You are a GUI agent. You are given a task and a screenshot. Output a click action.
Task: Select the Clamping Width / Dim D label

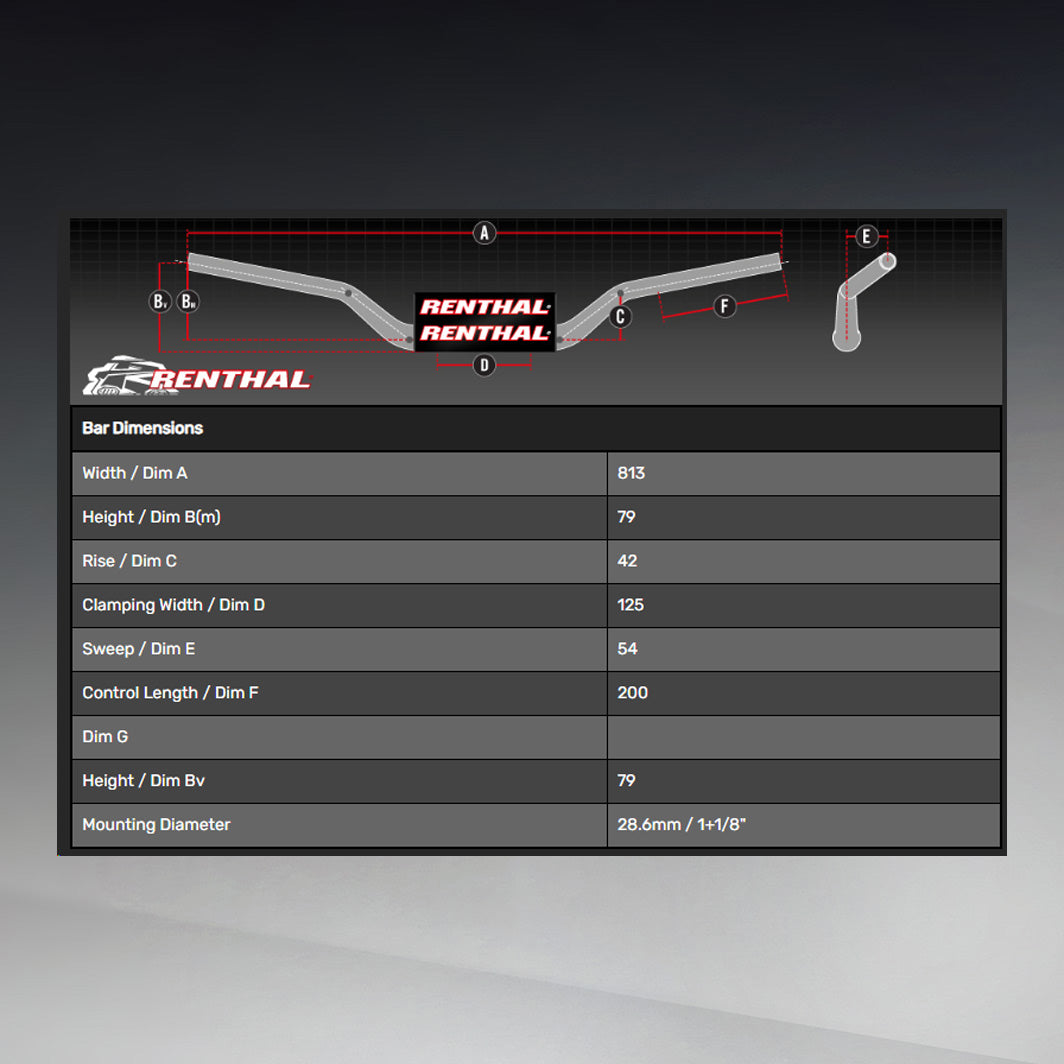[x=173, y=605]
